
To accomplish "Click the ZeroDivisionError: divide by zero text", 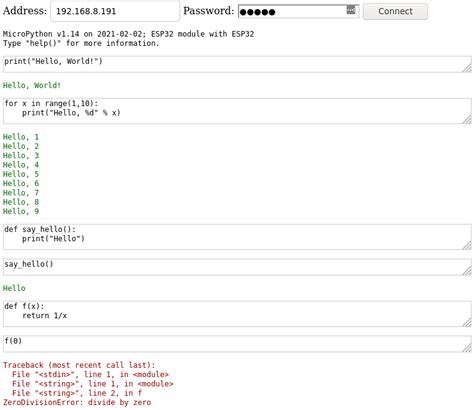I will point(77,402).
